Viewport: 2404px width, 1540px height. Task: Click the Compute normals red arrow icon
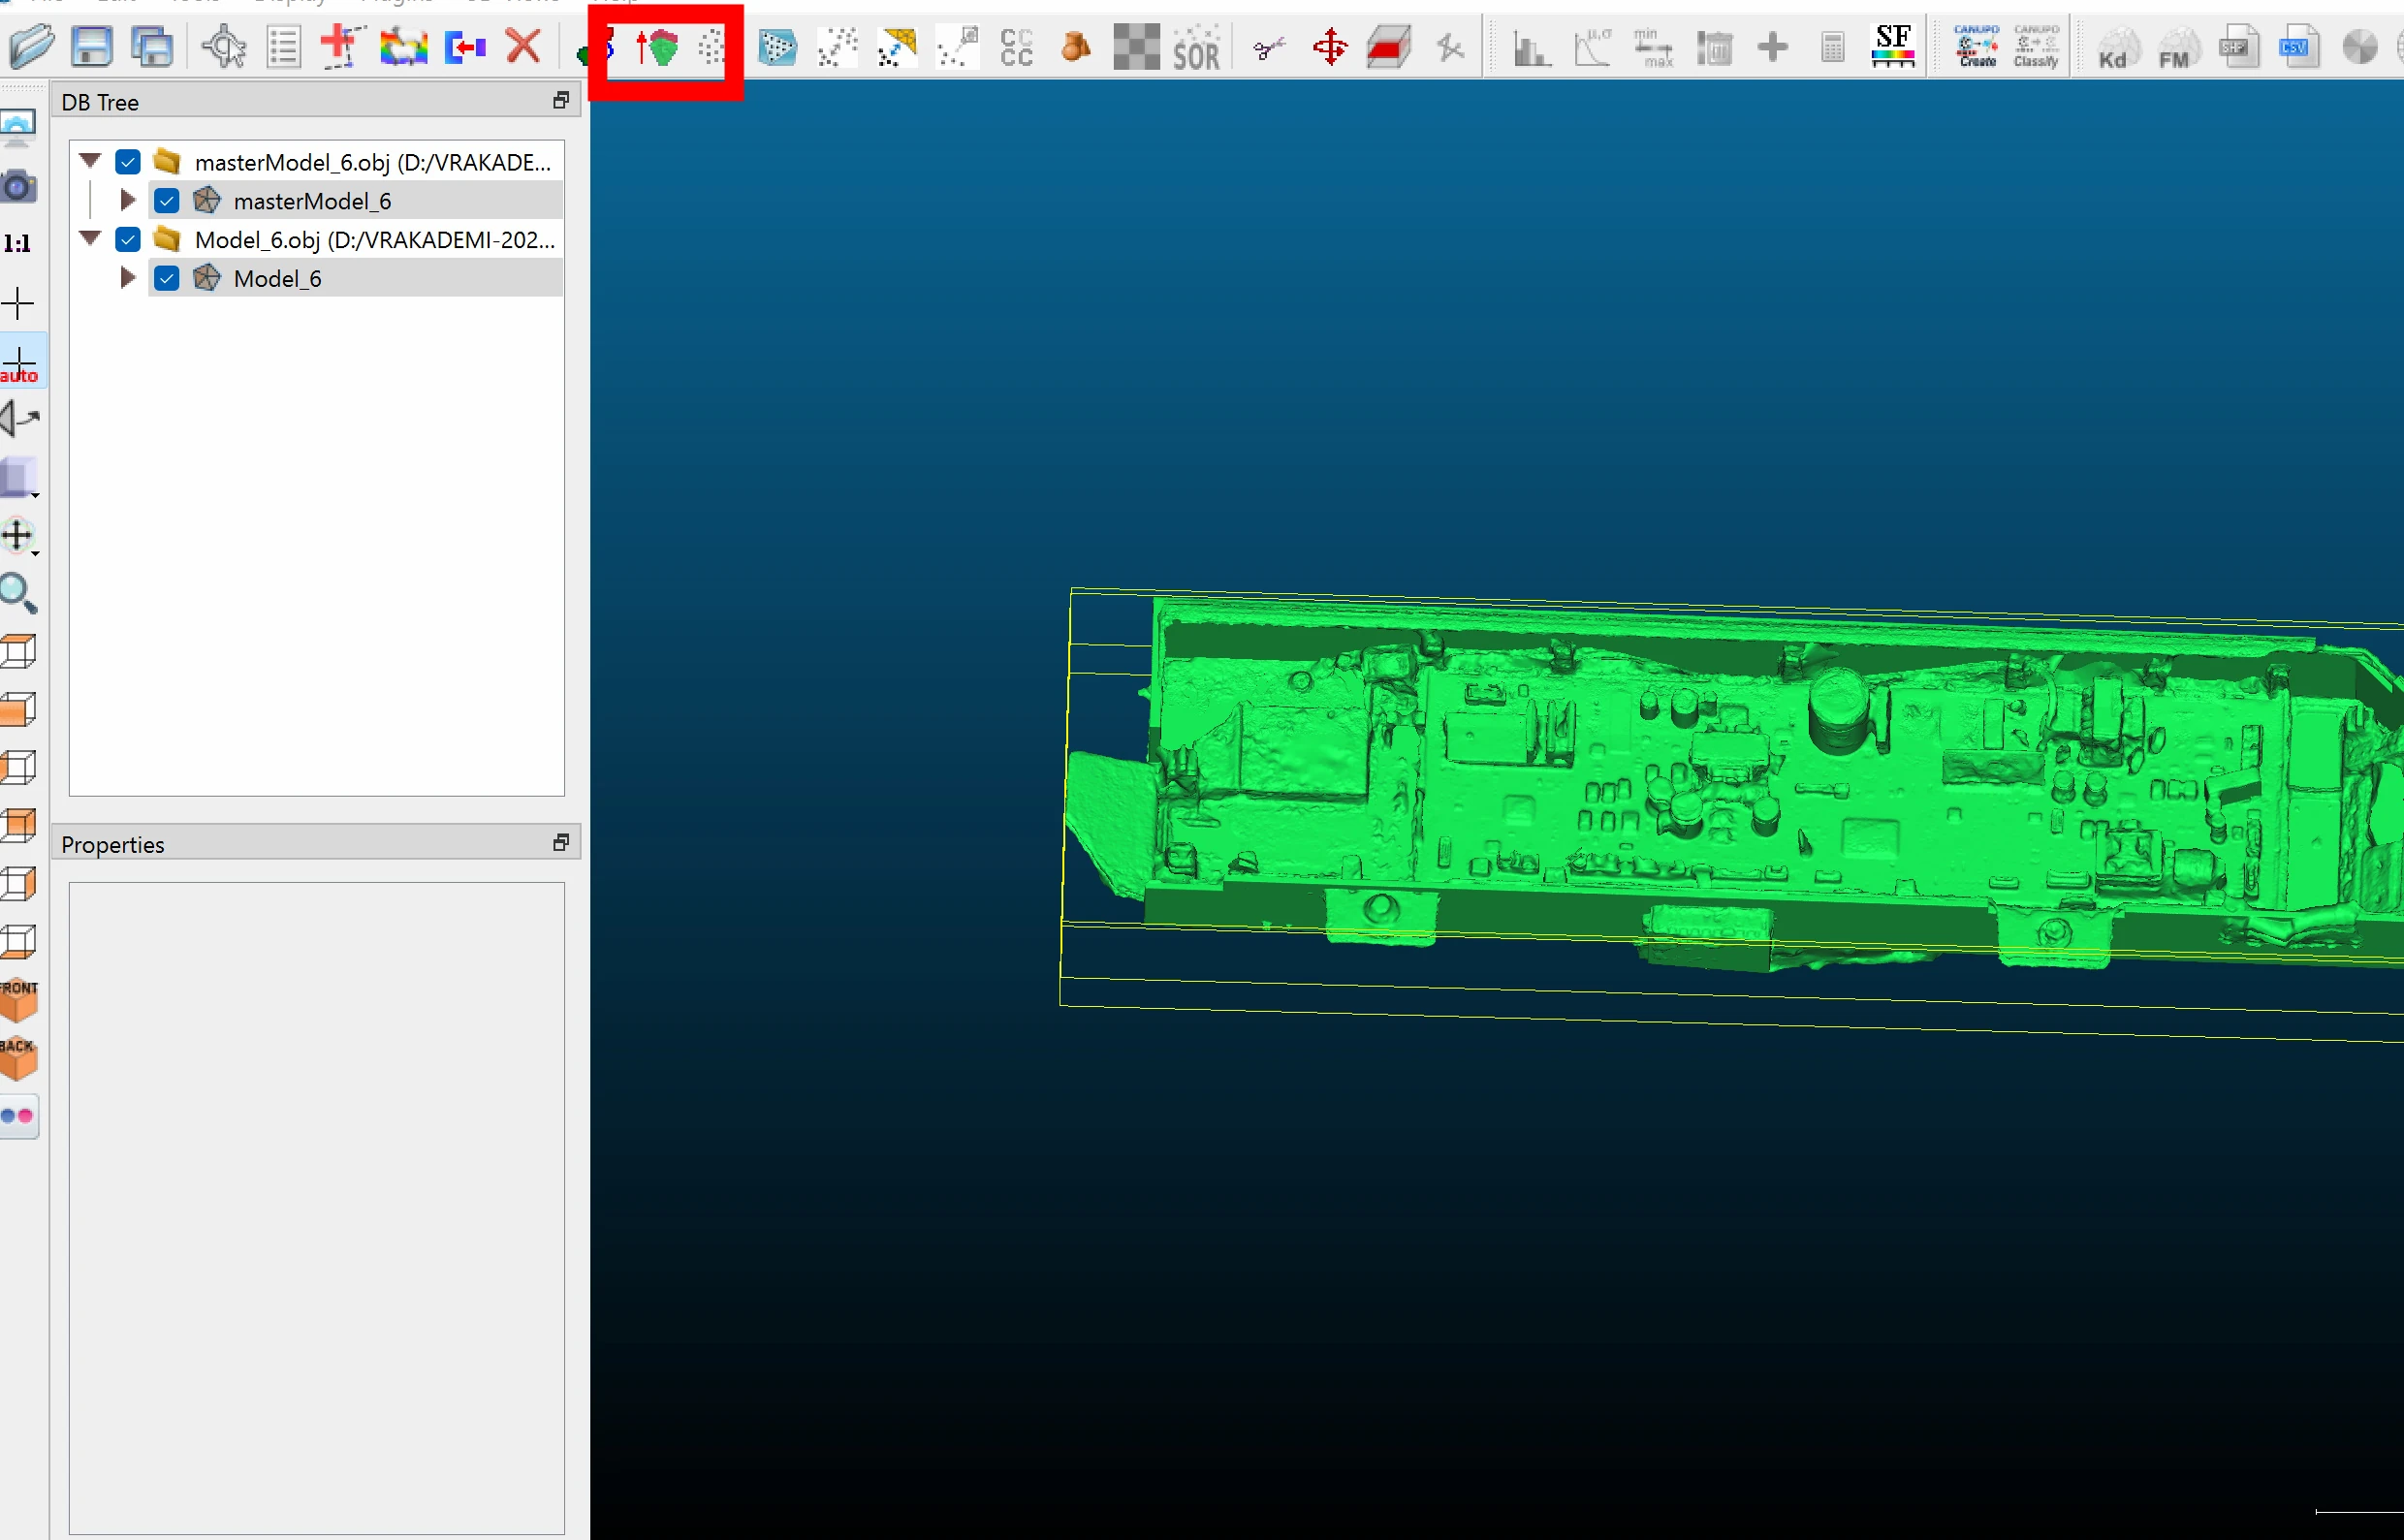point(657,46)
